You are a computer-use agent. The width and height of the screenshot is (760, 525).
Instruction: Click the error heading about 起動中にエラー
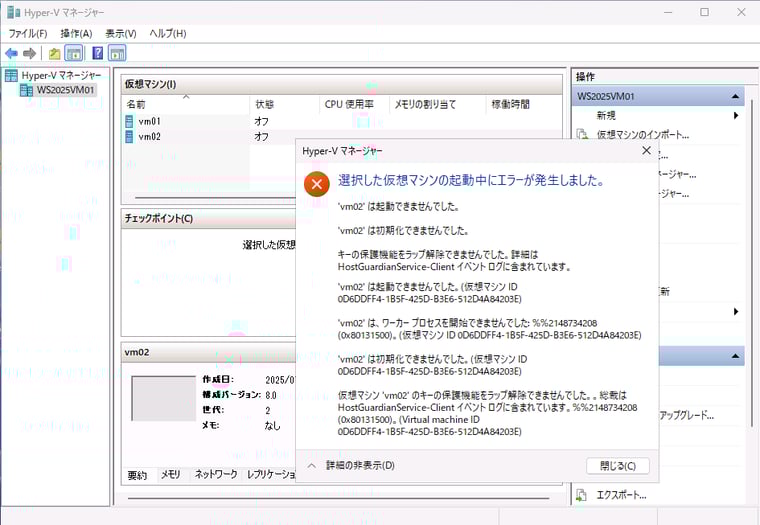[472, 180]
